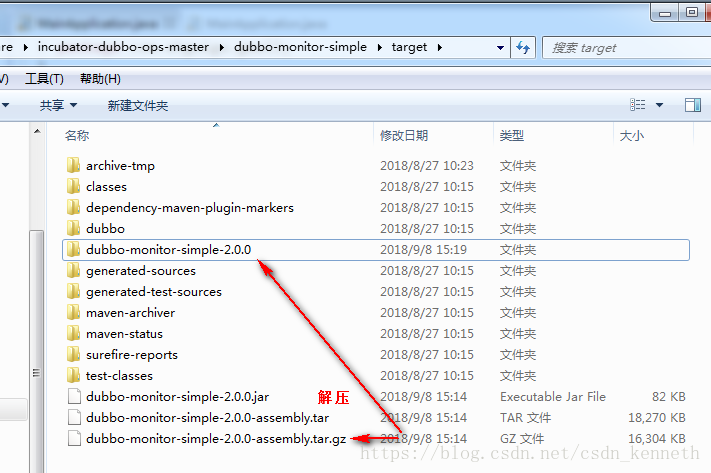The image size is (711, 473).
Task: Click the TAR 文件 type cell
Action: point(525,418)
